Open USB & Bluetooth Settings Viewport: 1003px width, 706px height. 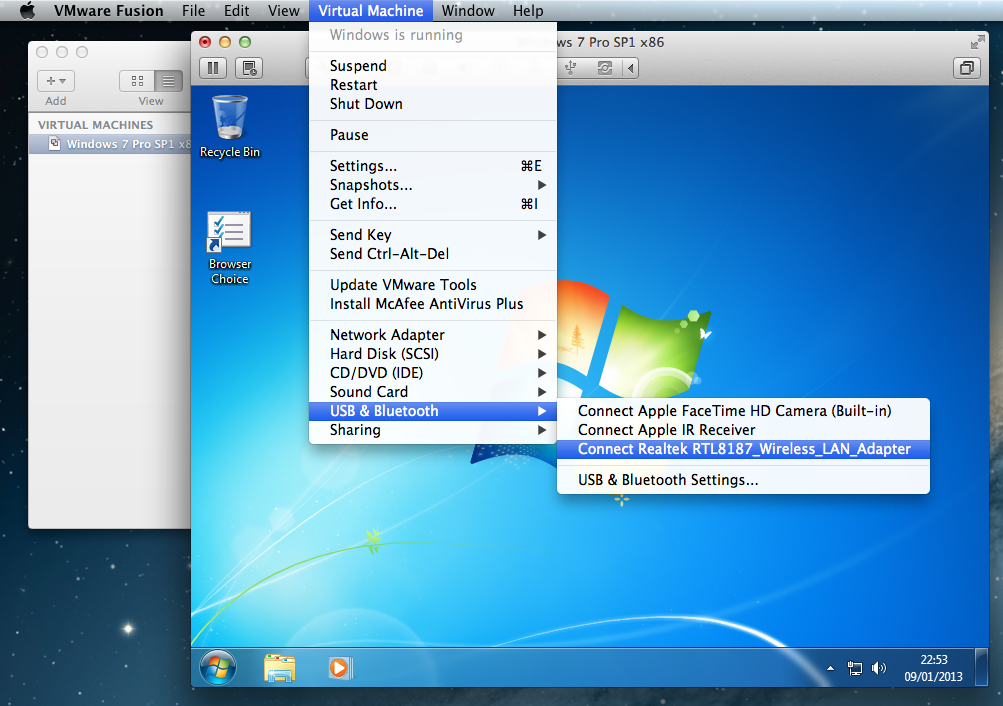pyautogui.click(x=668, y=480)
